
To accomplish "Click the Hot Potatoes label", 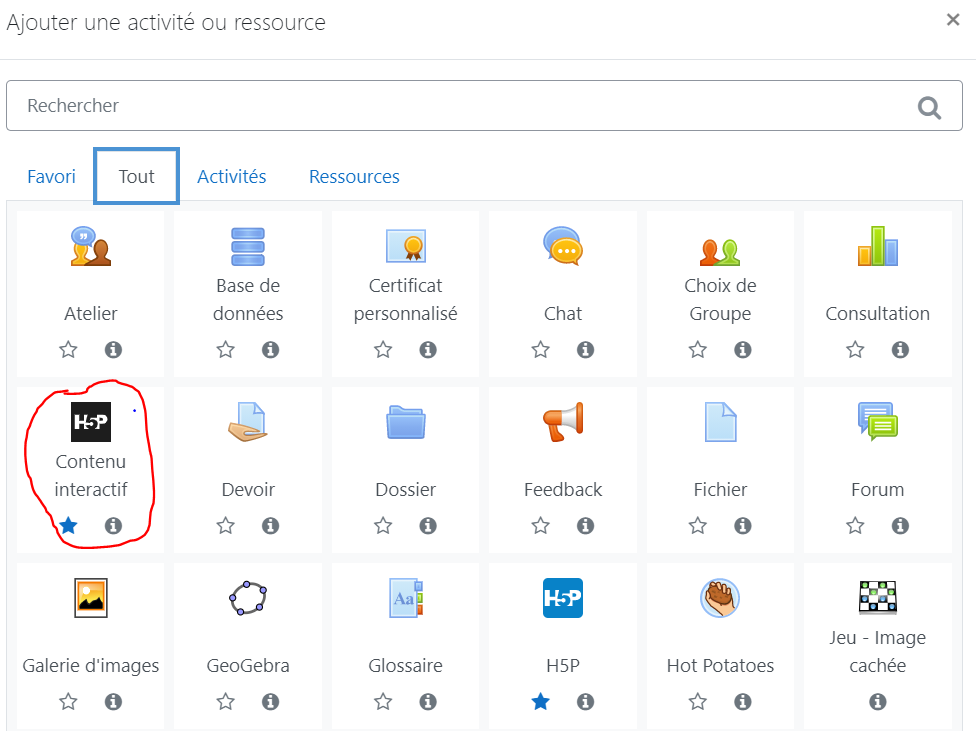I will point(720,666).
